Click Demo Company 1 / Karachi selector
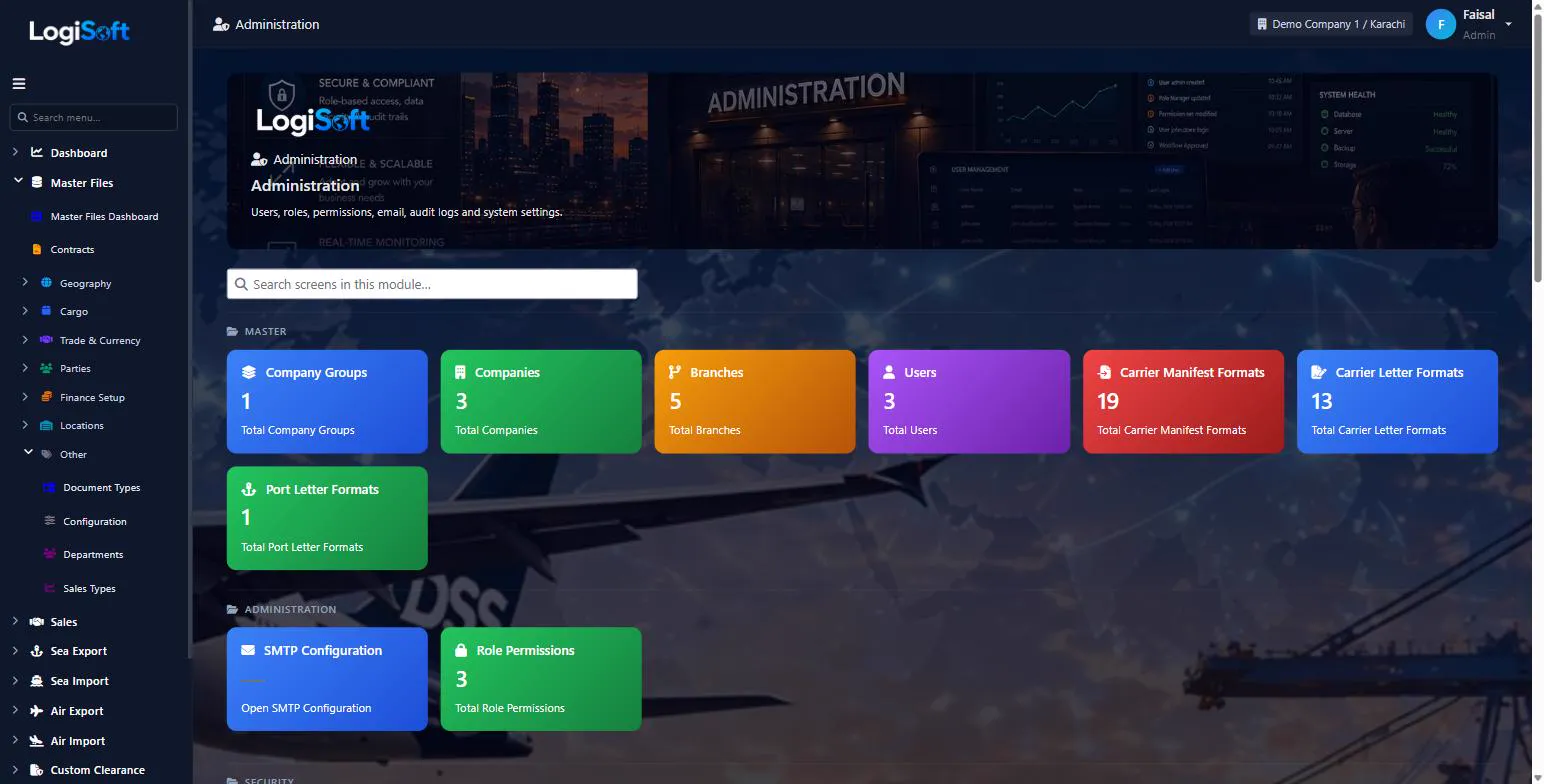1544x784 pixels. click(x=1331, y=24)
